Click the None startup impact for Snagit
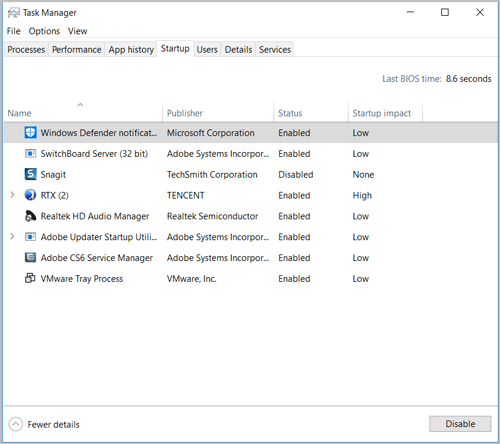 363,174
